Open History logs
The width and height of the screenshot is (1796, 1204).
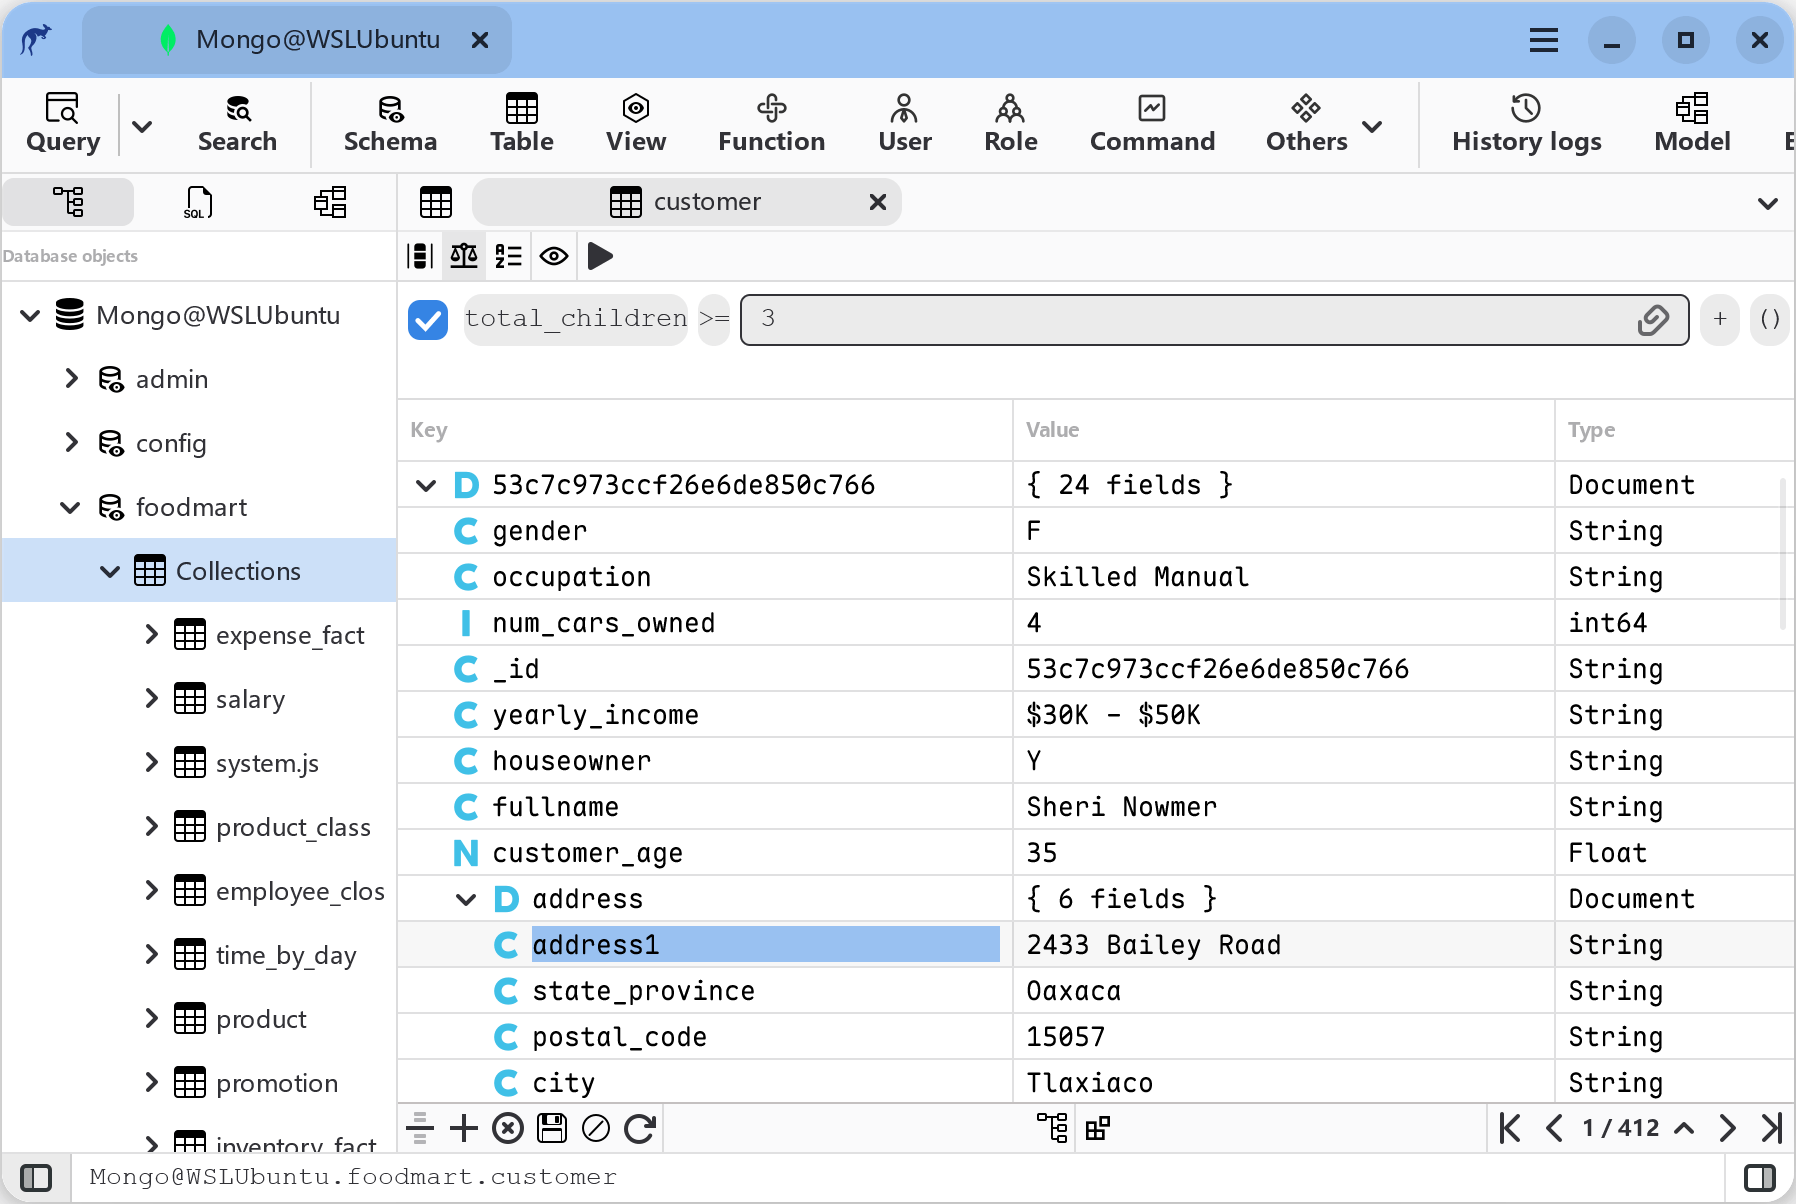pyautogui.click(x=1526, y=123)
